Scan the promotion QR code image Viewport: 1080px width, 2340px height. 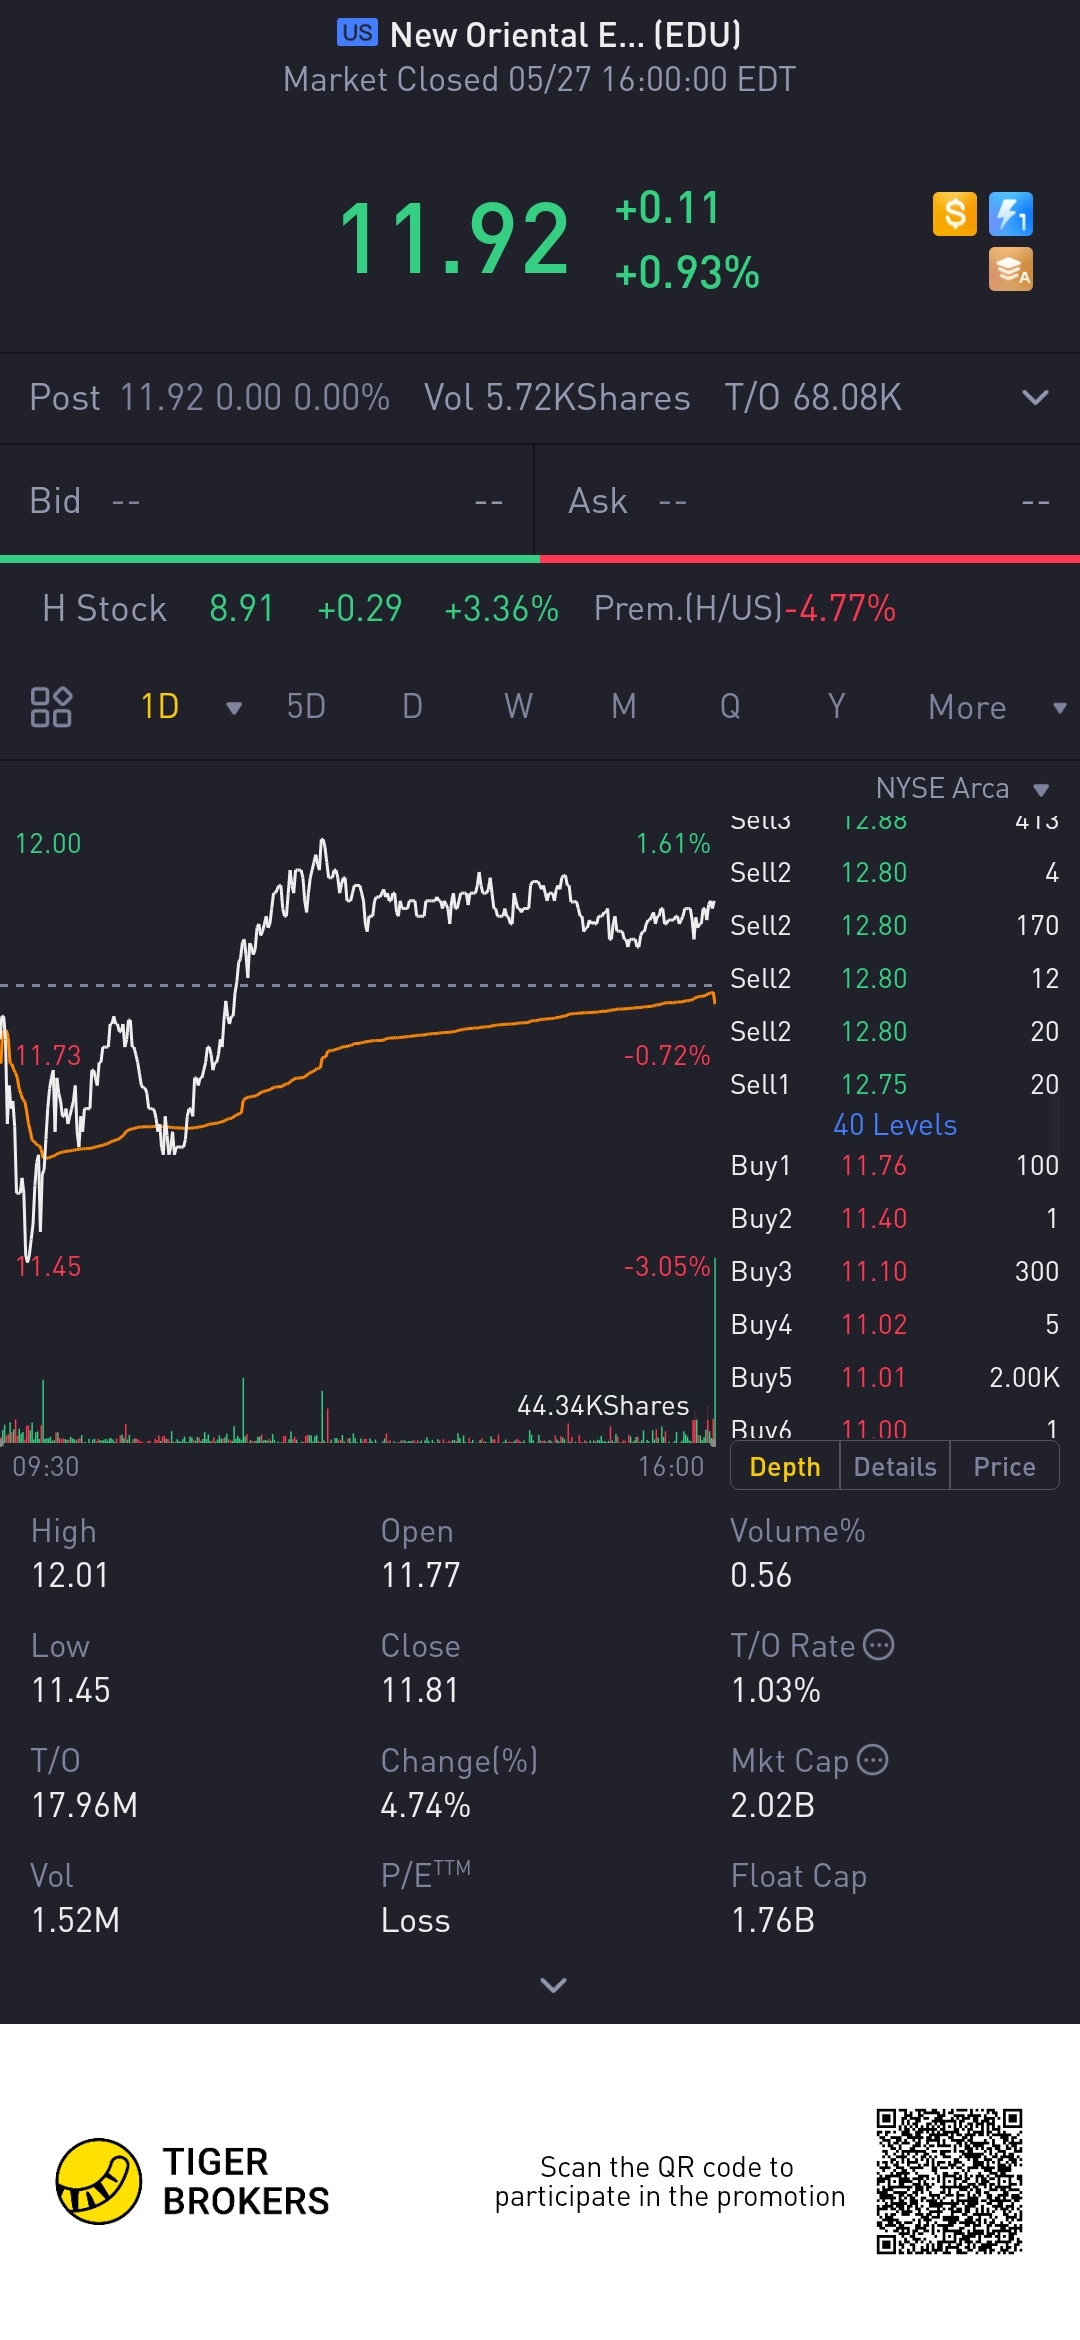pos(949,2181)
